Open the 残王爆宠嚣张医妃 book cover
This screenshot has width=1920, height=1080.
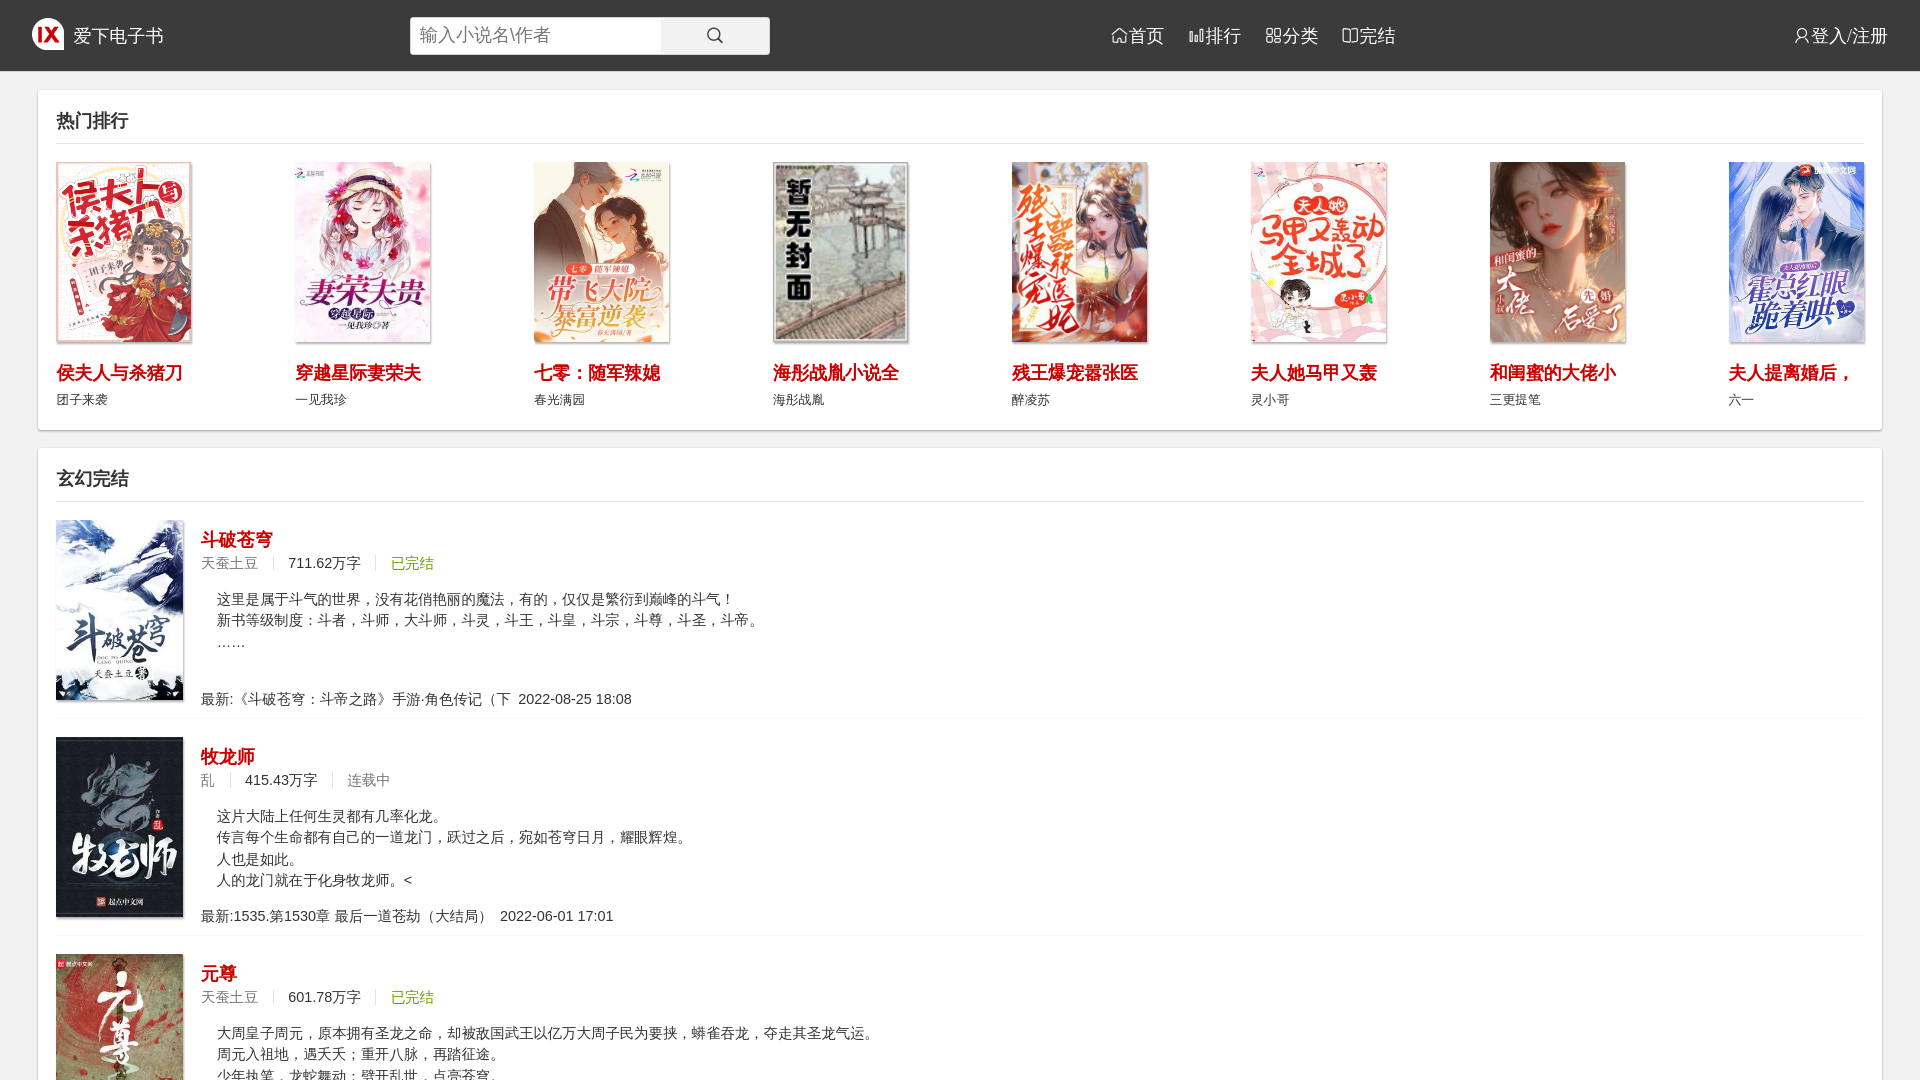1080,252
